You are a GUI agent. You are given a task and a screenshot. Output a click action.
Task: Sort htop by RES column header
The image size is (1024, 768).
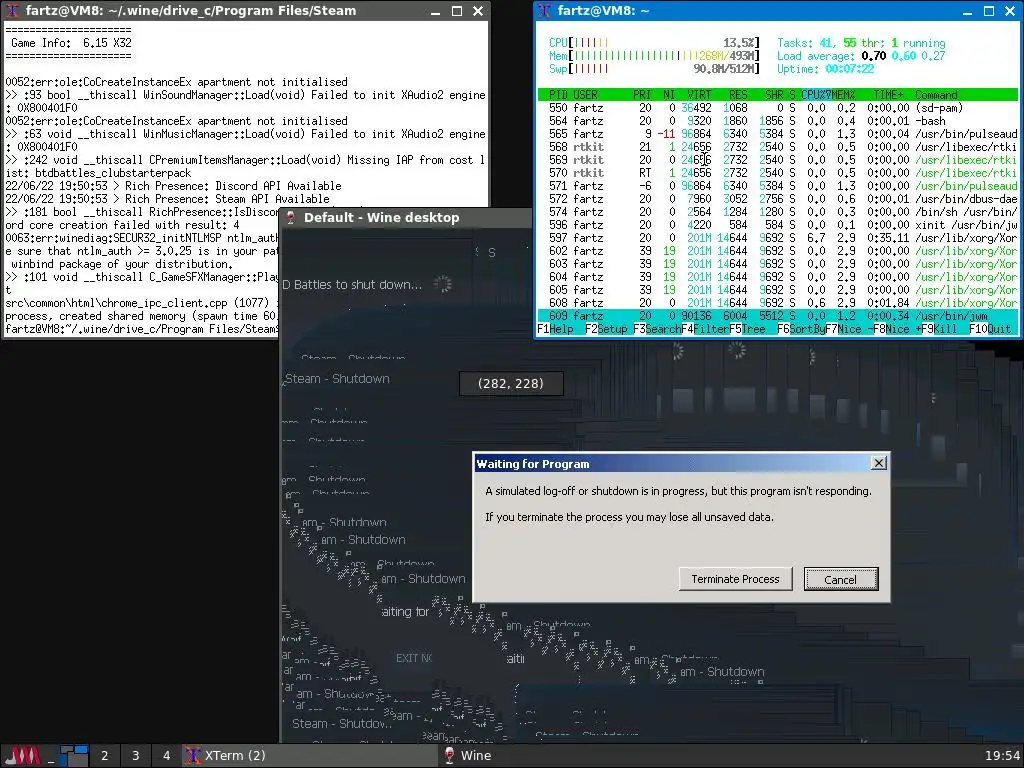pos(738,95)
